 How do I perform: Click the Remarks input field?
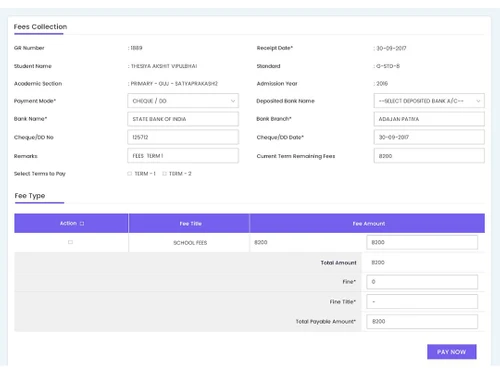(x=183, y=156)
